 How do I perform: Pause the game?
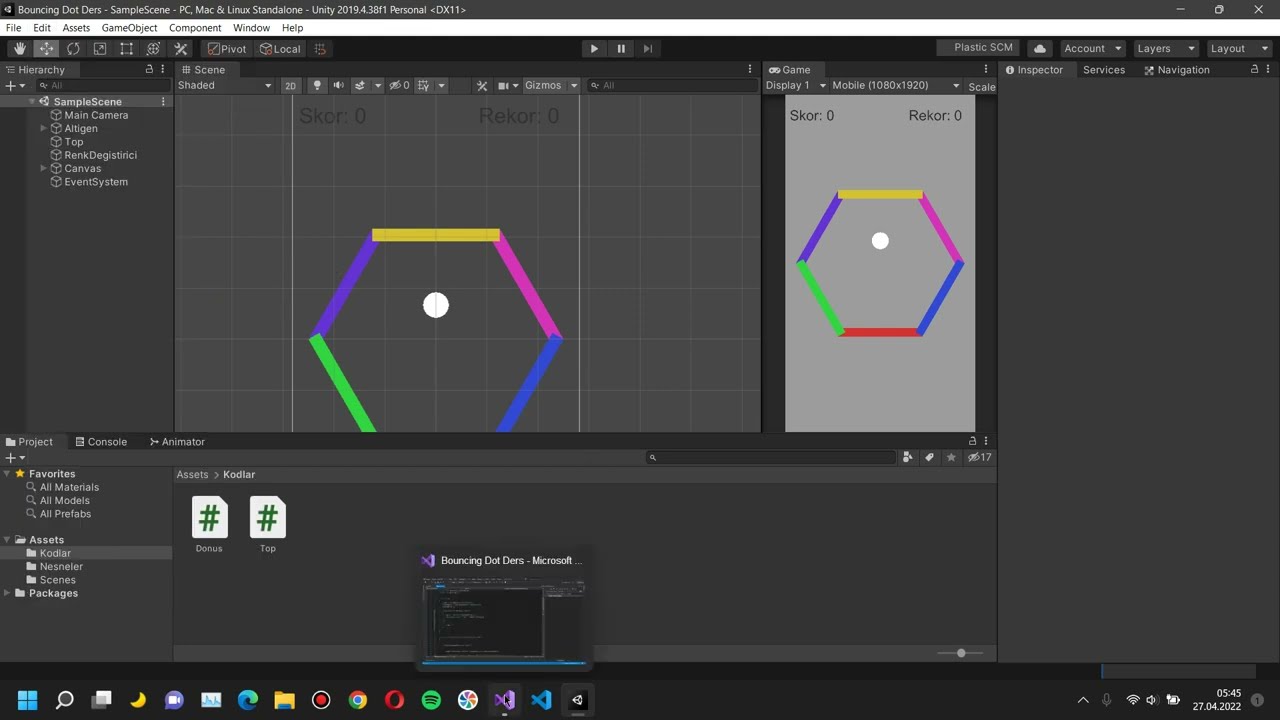(x=621, y=48)
